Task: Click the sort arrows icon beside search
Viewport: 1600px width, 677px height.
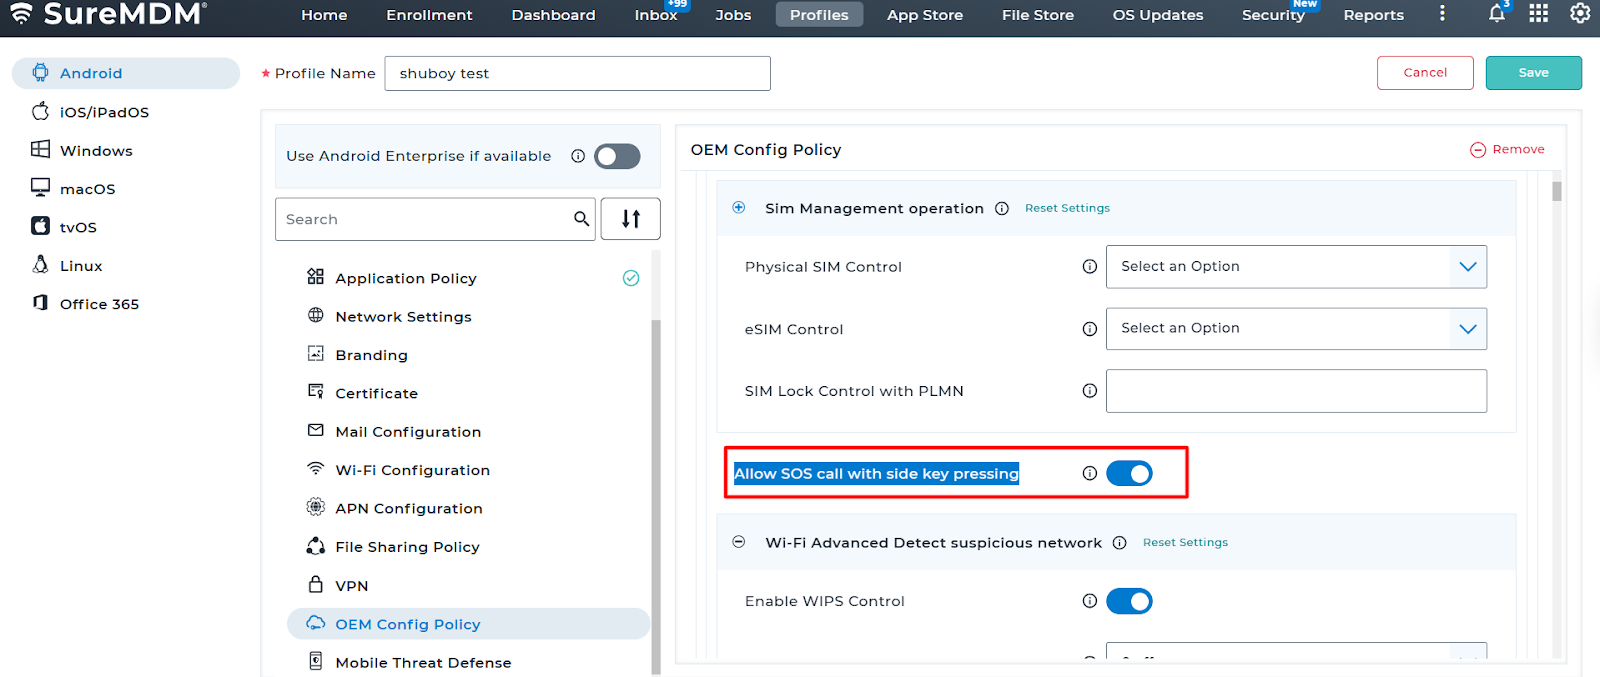Action: pyautogui.click(x=630, y=219)
